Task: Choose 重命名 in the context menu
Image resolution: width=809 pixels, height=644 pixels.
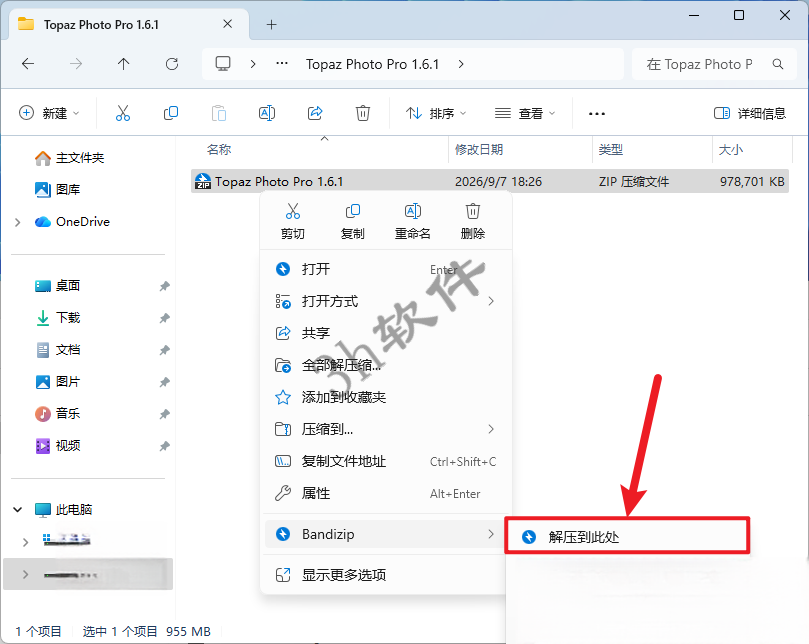Action: pos(412,221)
